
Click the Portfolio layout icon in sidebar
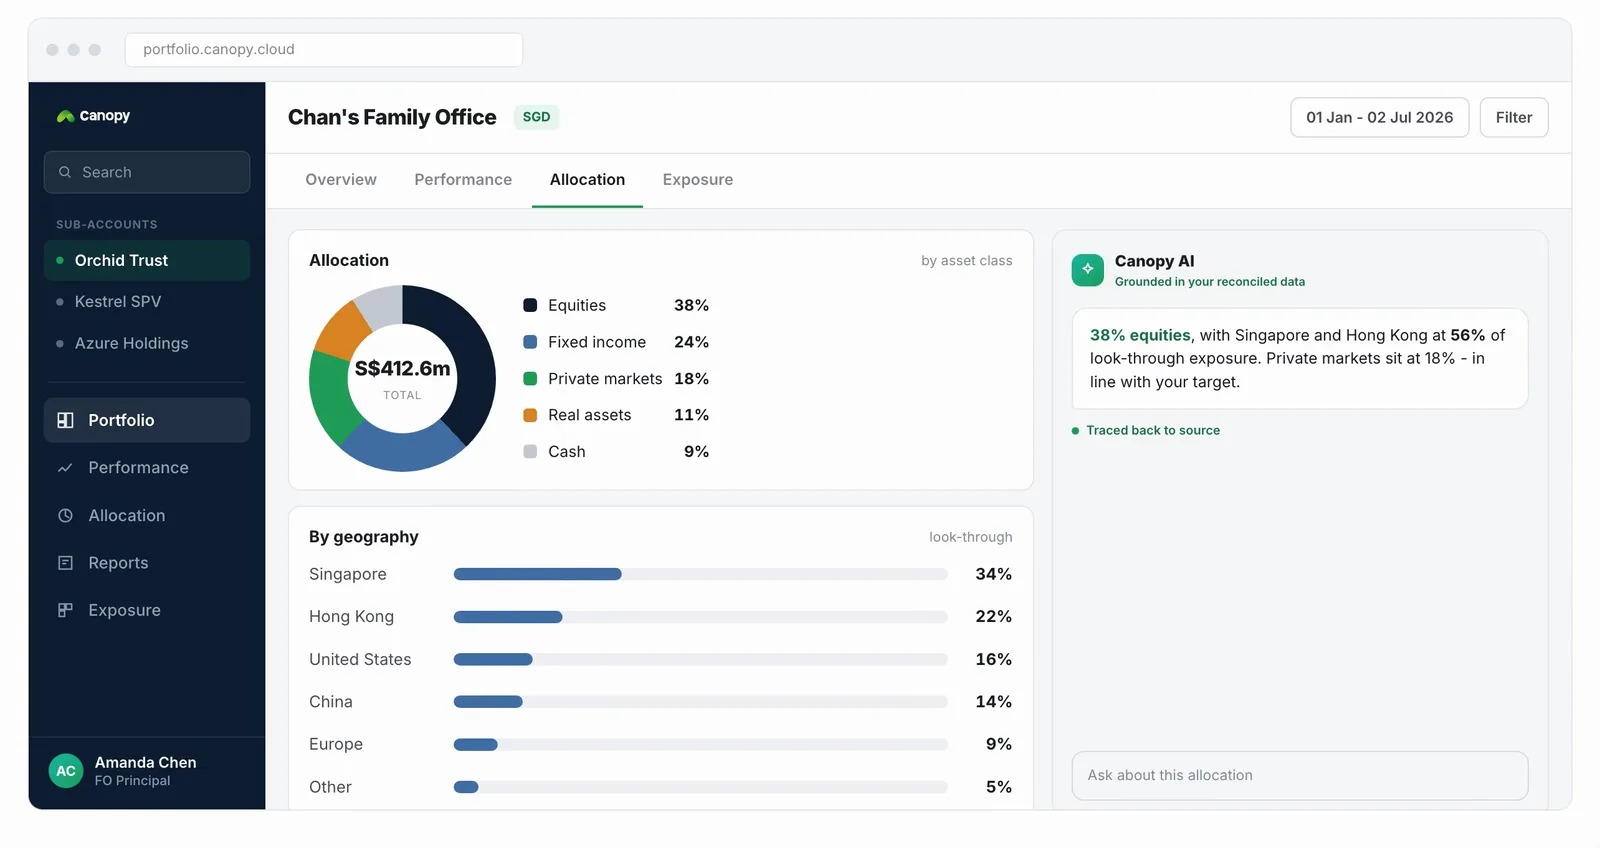tap(65, 420)
